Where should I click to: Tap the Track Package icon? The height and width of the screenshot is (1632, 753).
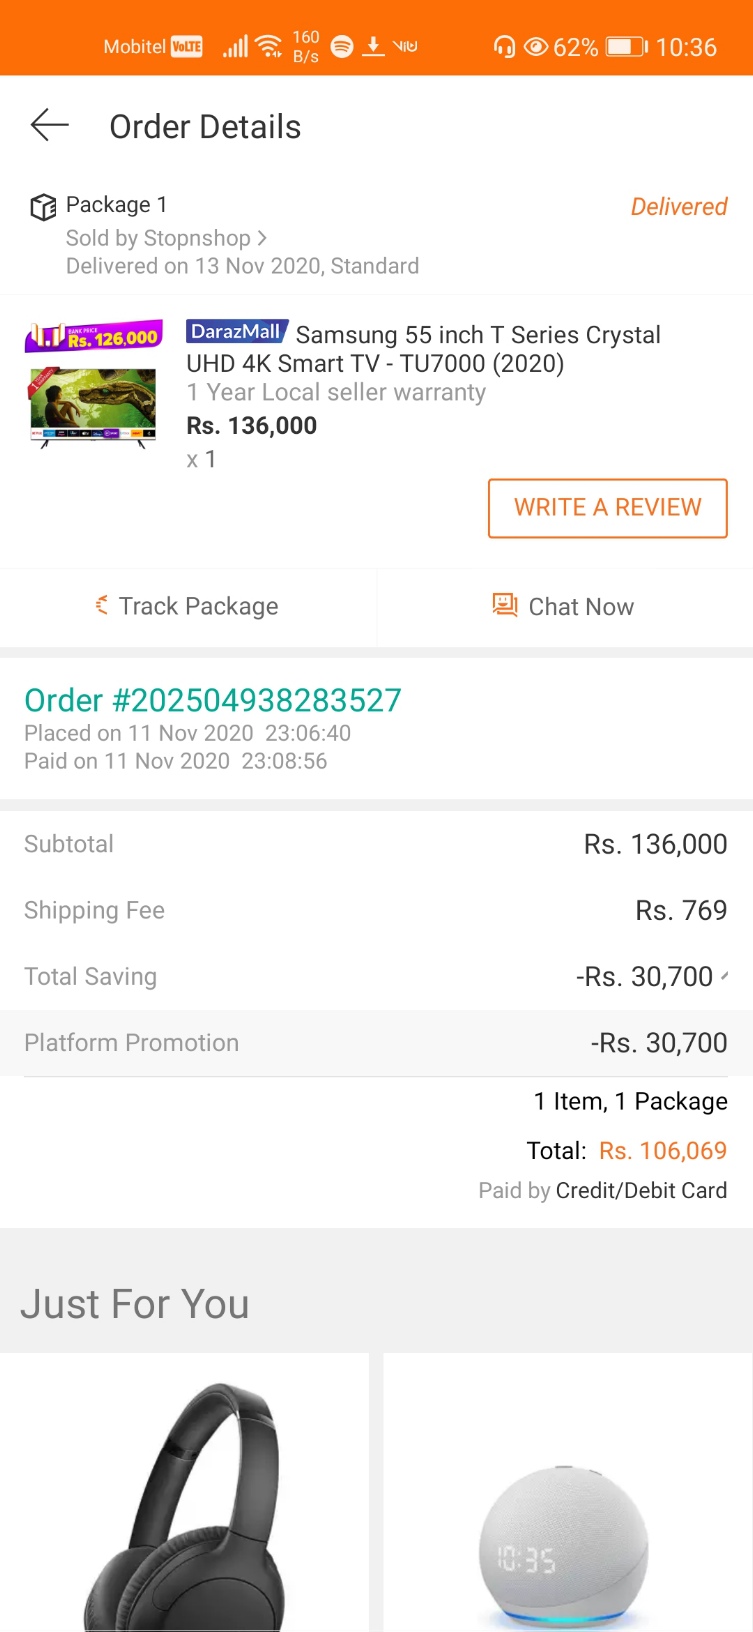102,605
